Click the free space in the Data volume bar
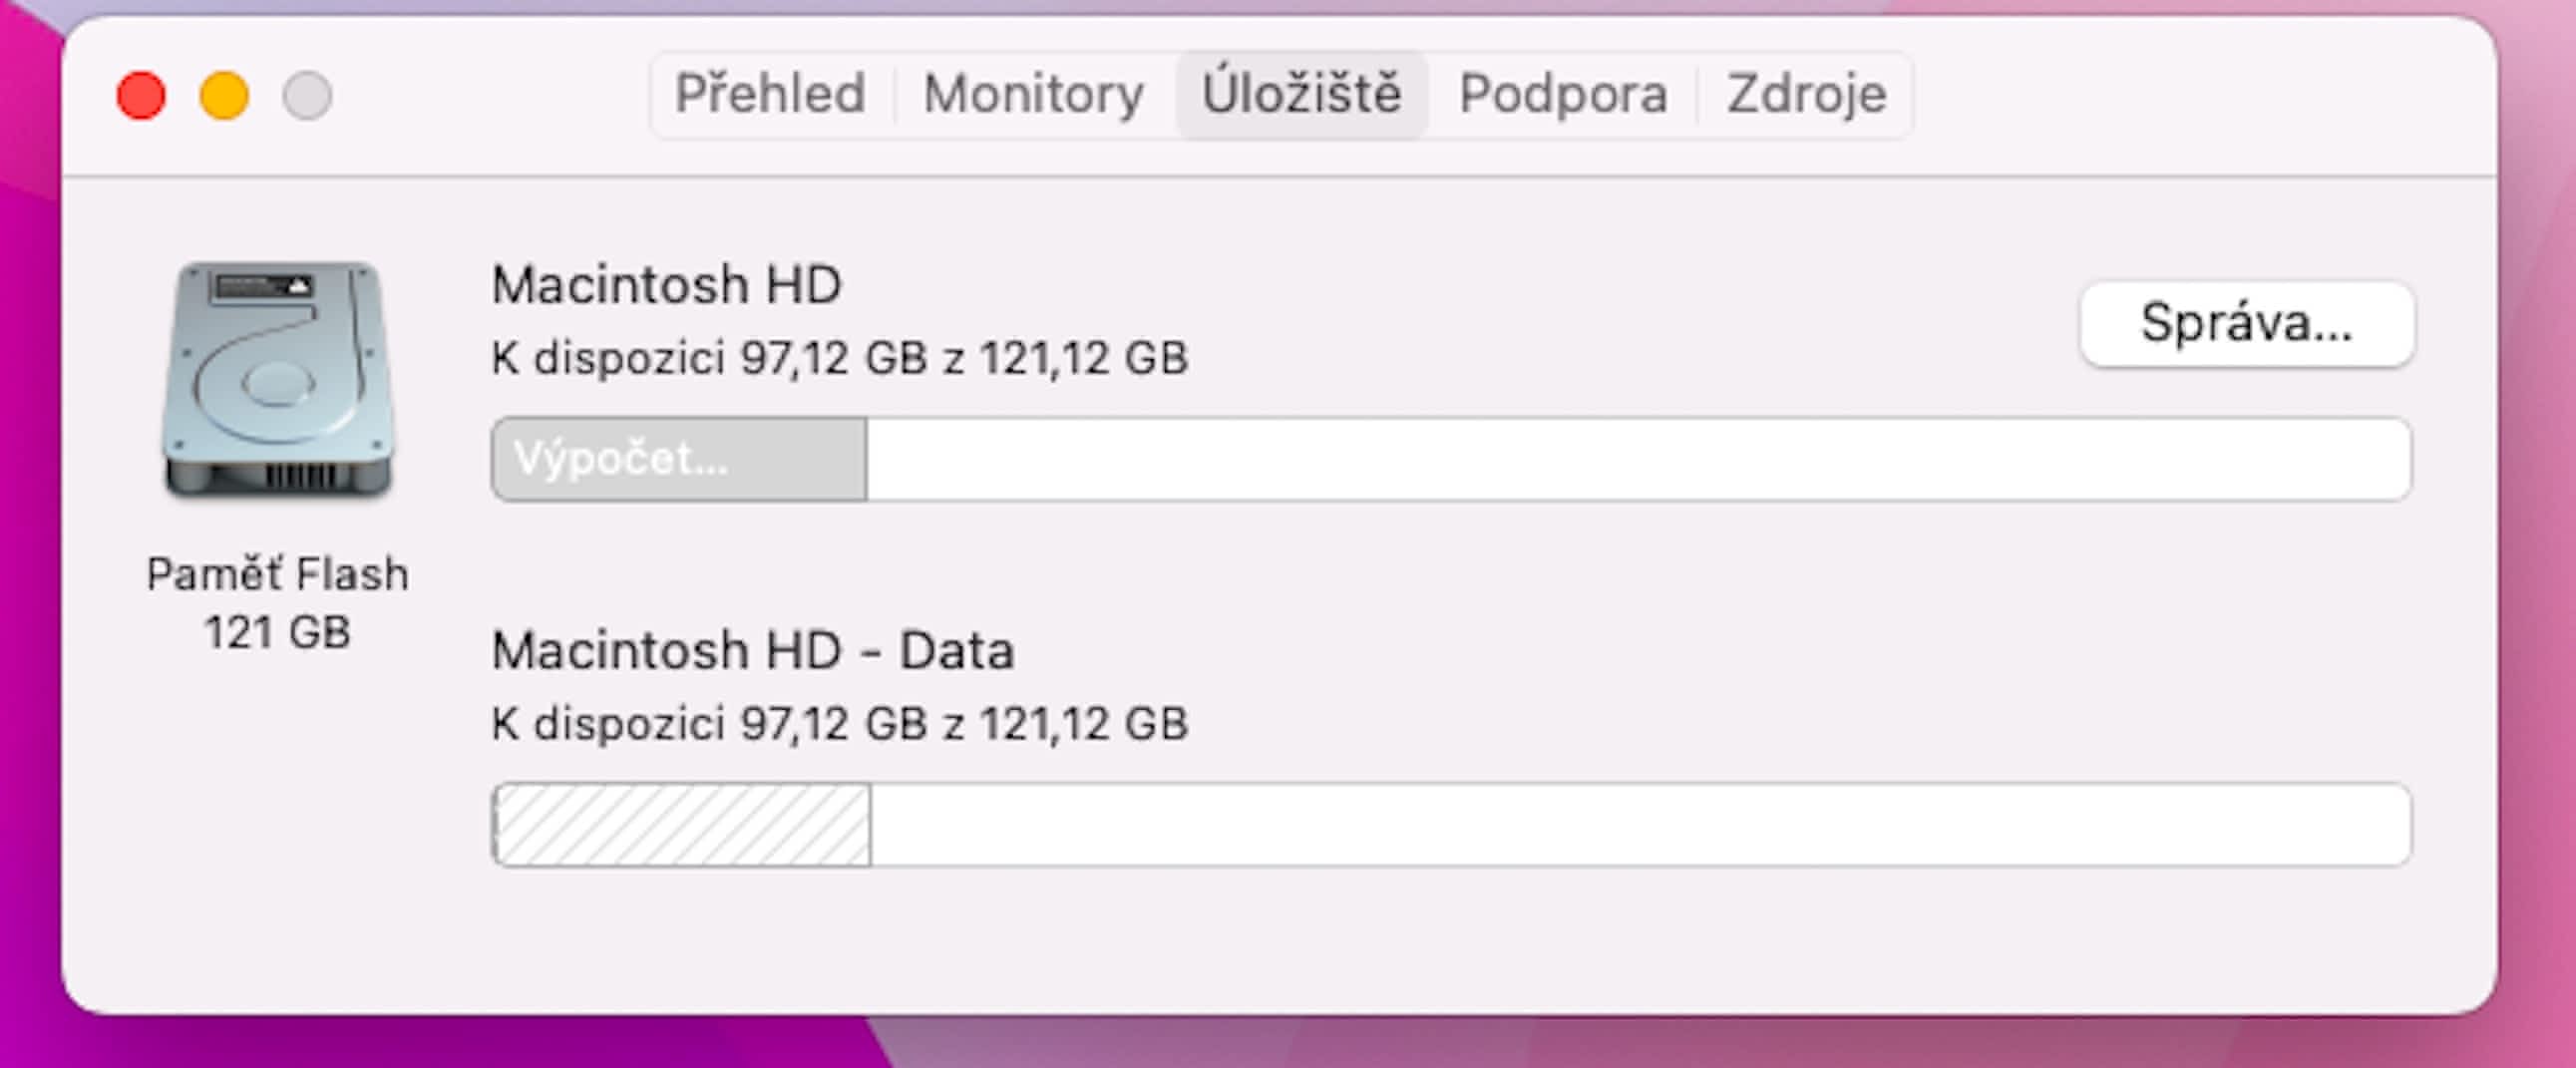This screenshot has height=1068, width=2576. [1638, 825]
